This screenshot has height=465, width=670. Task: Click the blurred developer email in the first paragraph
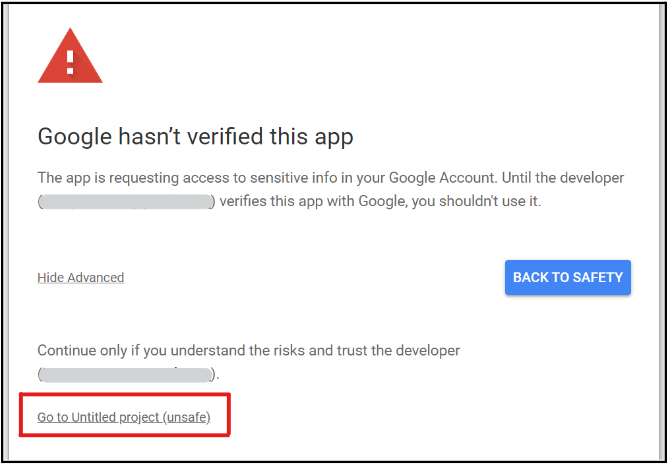click(126, 201)
